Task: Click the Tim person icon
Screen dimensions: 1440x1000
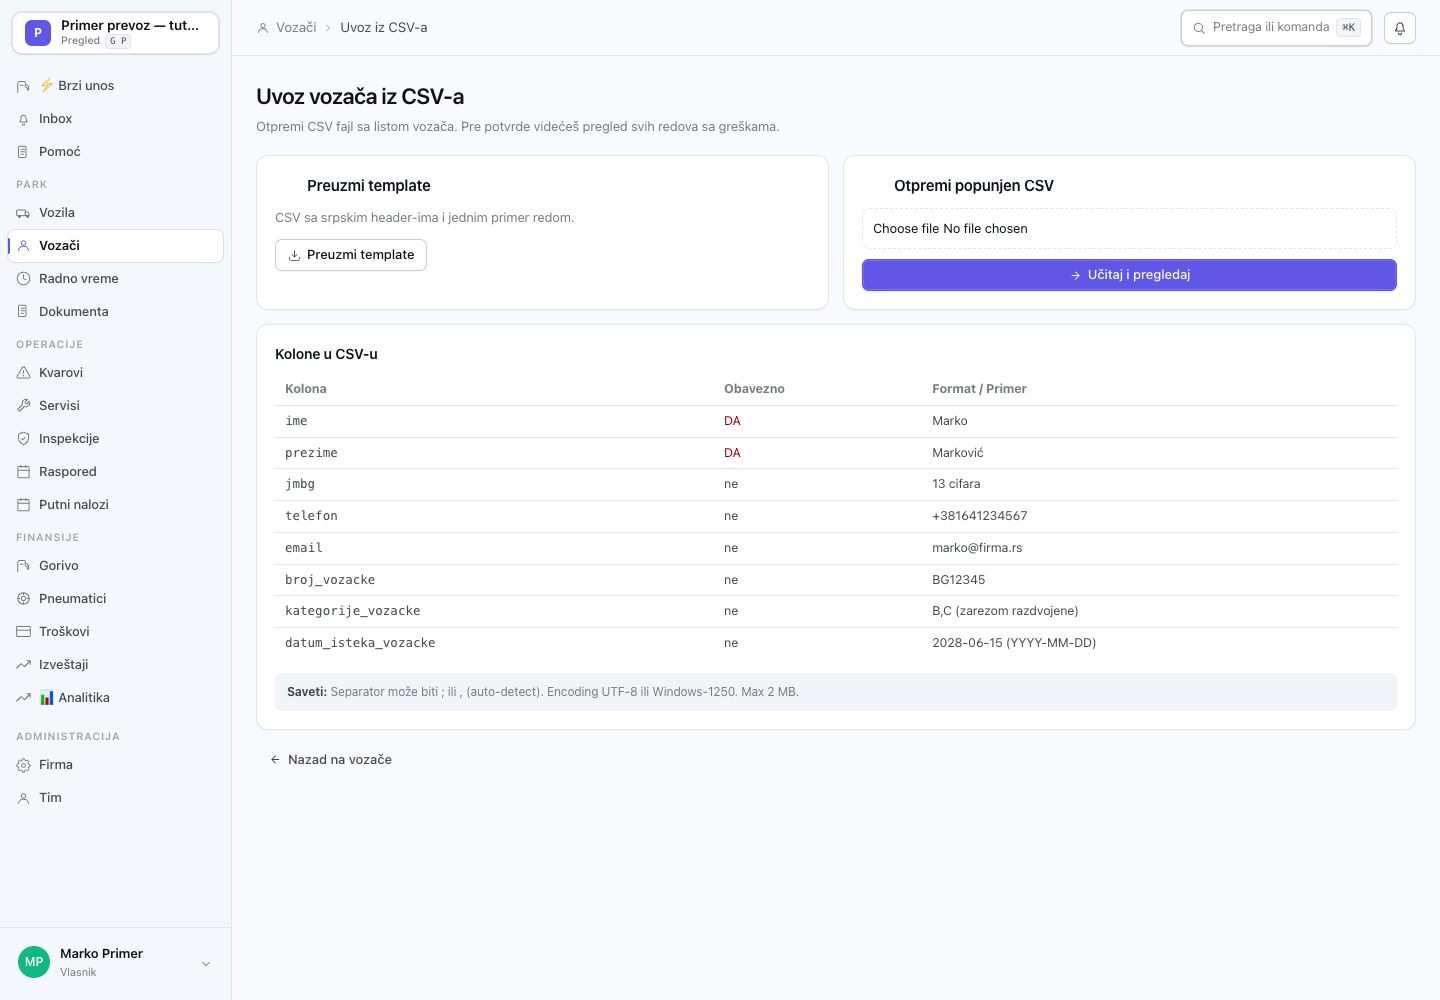Action: pyautogui.click(x=23, y=798)
